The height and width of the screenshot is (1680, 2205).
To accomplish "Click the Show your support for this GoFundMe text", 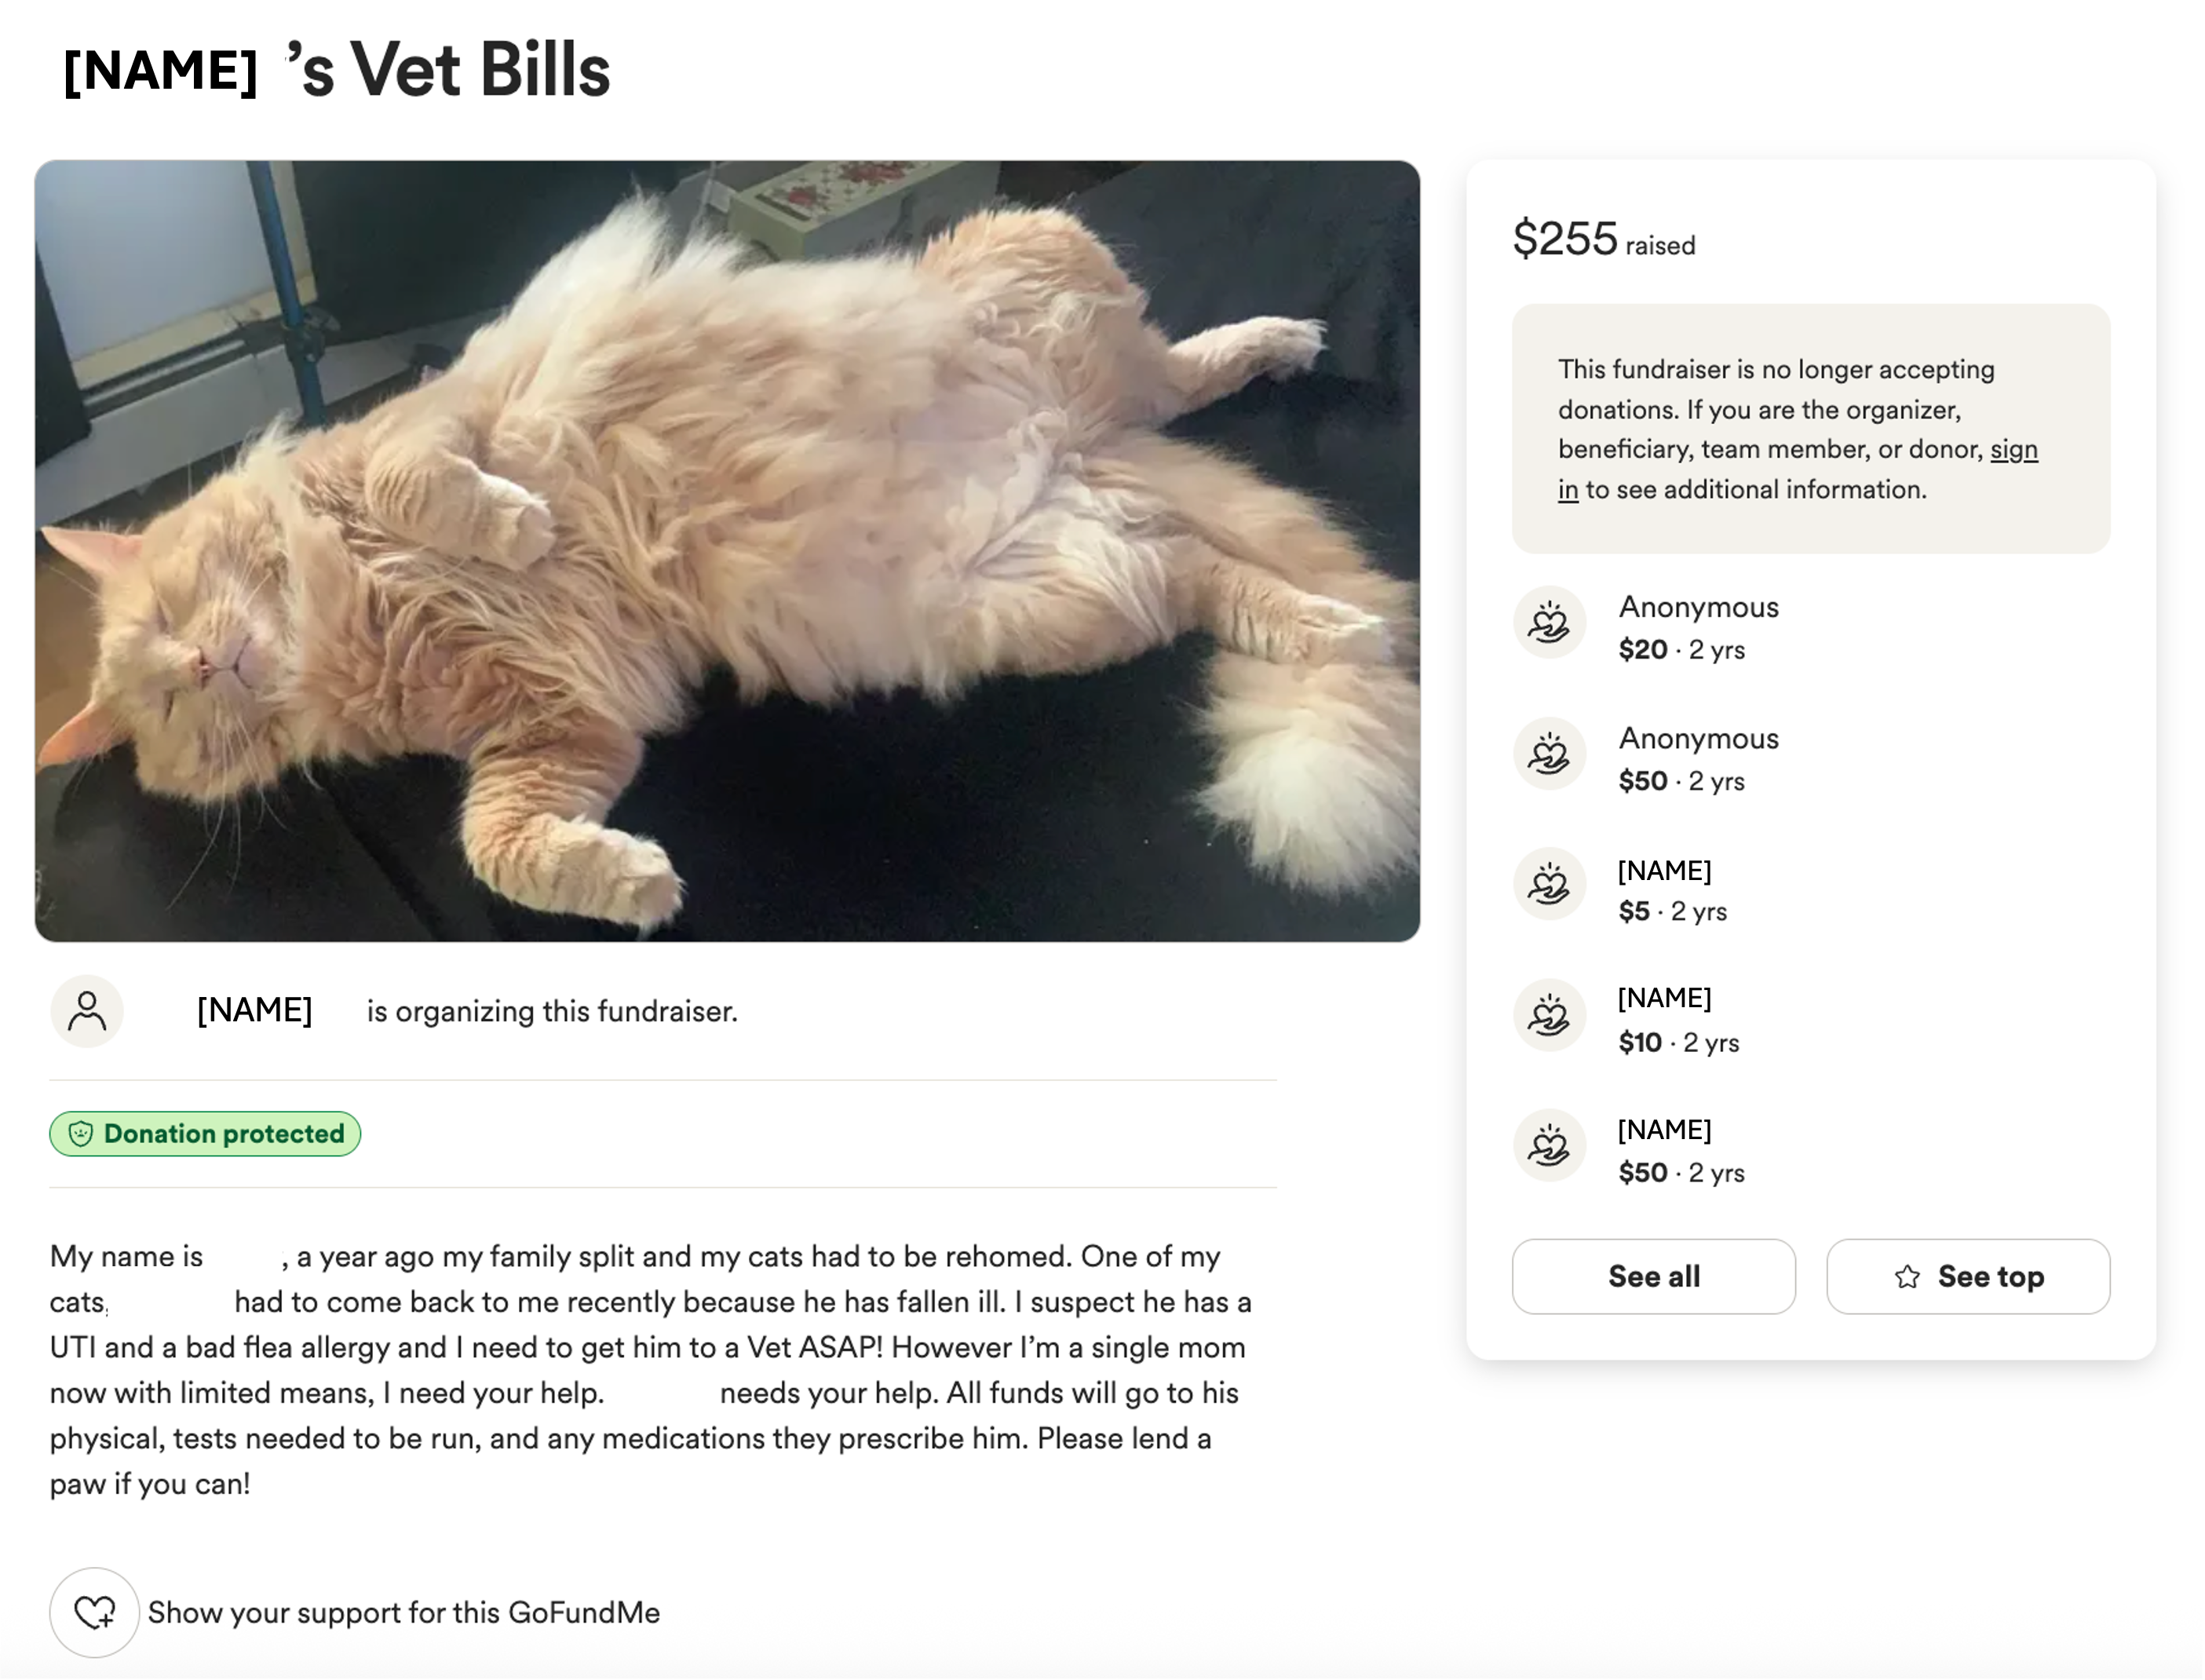I will click(404, 1613).
